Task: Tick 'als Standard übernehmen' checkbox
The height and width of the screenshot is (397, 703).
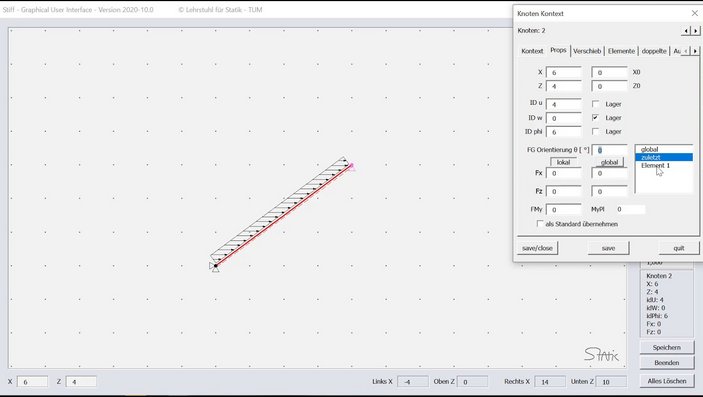Action: 540,223
